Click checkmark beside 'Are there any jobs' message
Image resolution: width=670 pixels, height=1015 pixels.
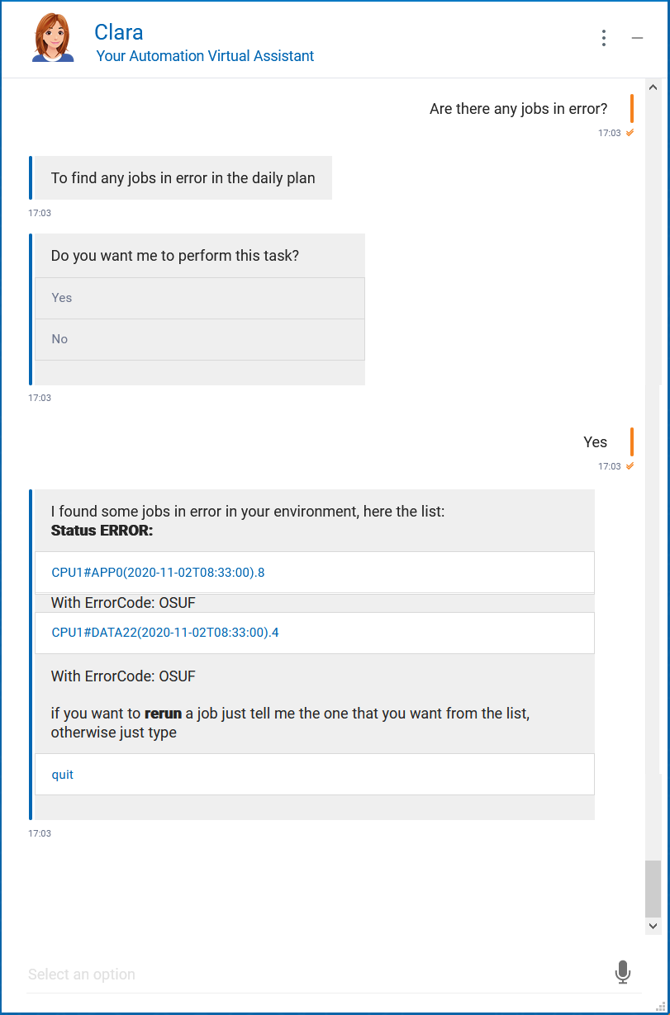pos(630,133)
